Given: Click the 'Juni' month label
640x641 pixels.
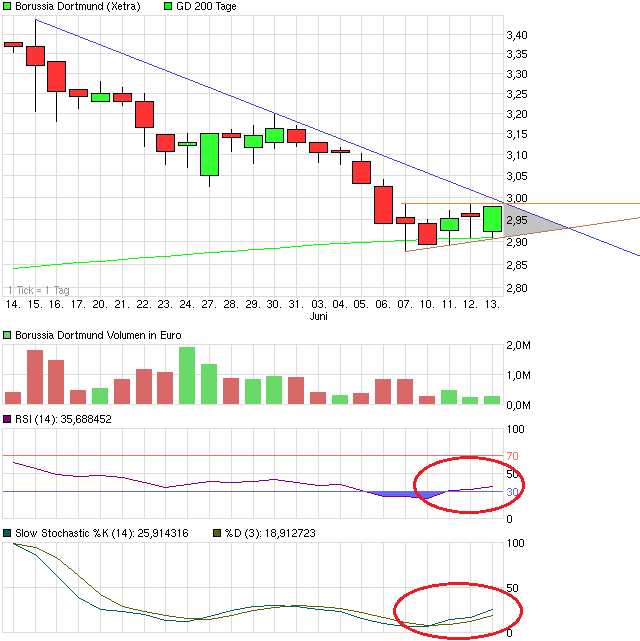Looking at the screenshot, I should (318, 316).
